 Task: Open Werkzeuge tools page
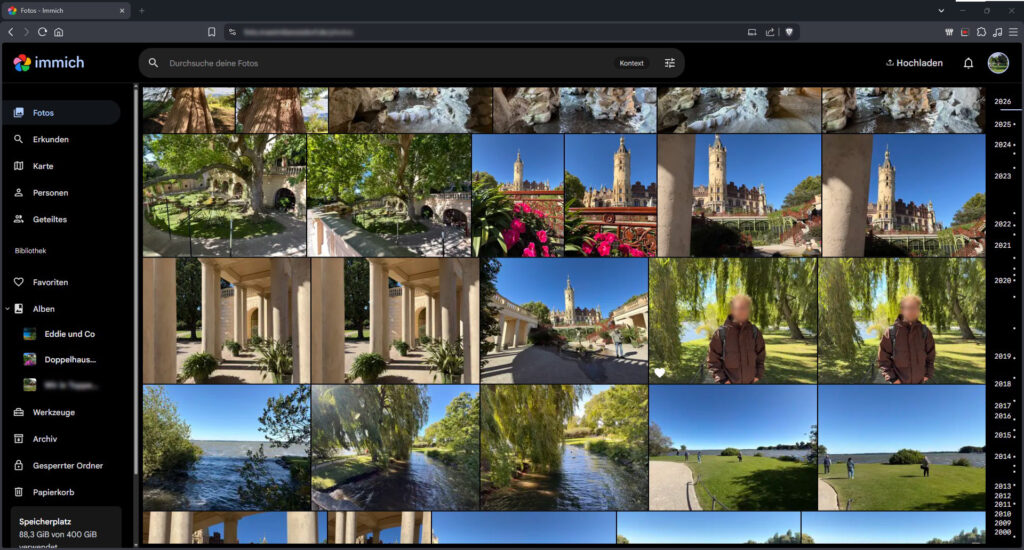(53, 412)
